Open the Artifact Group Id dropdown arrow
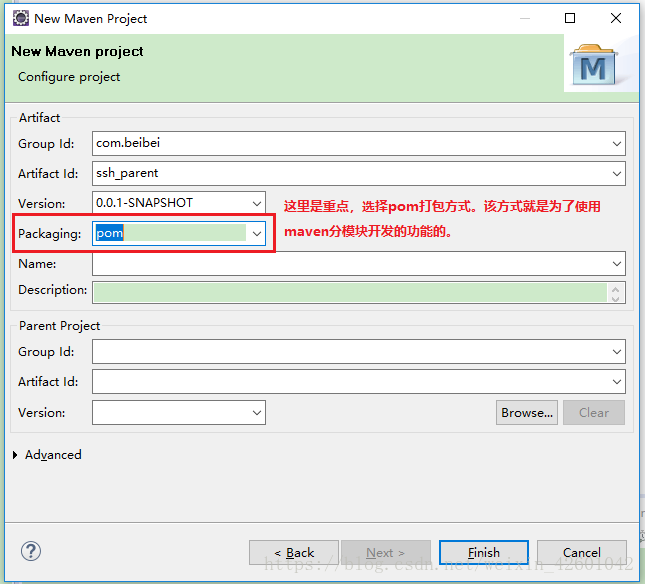Screen dimensions: 645x584 point(616,144)
